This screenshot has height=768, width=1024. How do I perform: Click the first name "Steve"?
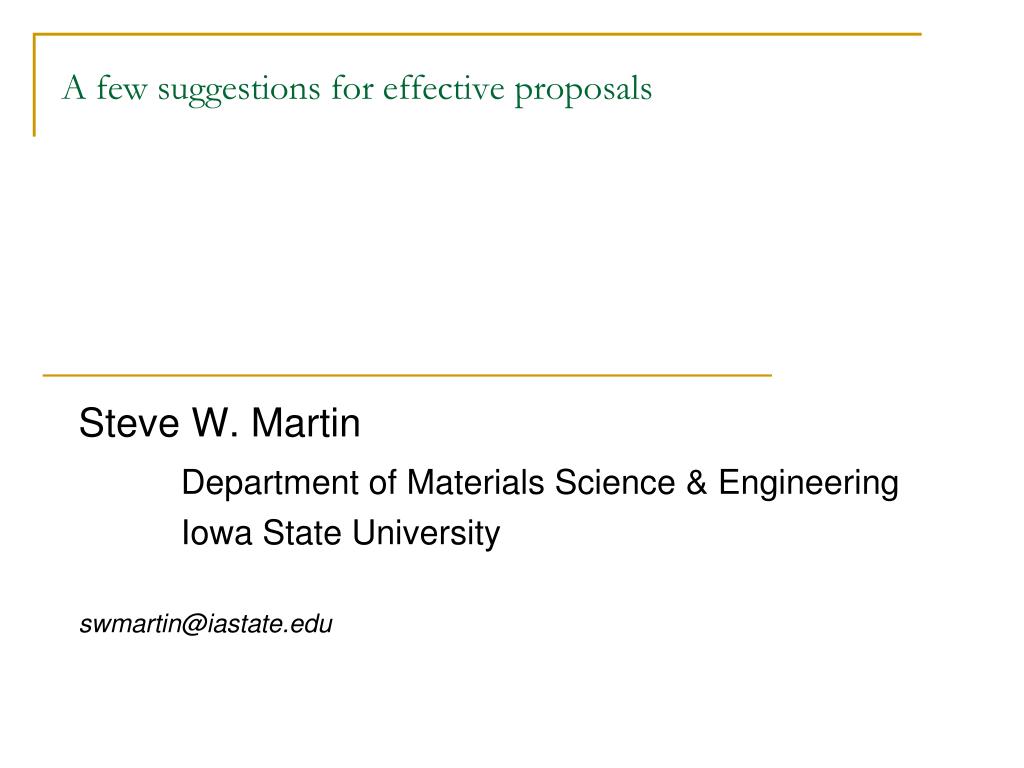pos(129,423)
